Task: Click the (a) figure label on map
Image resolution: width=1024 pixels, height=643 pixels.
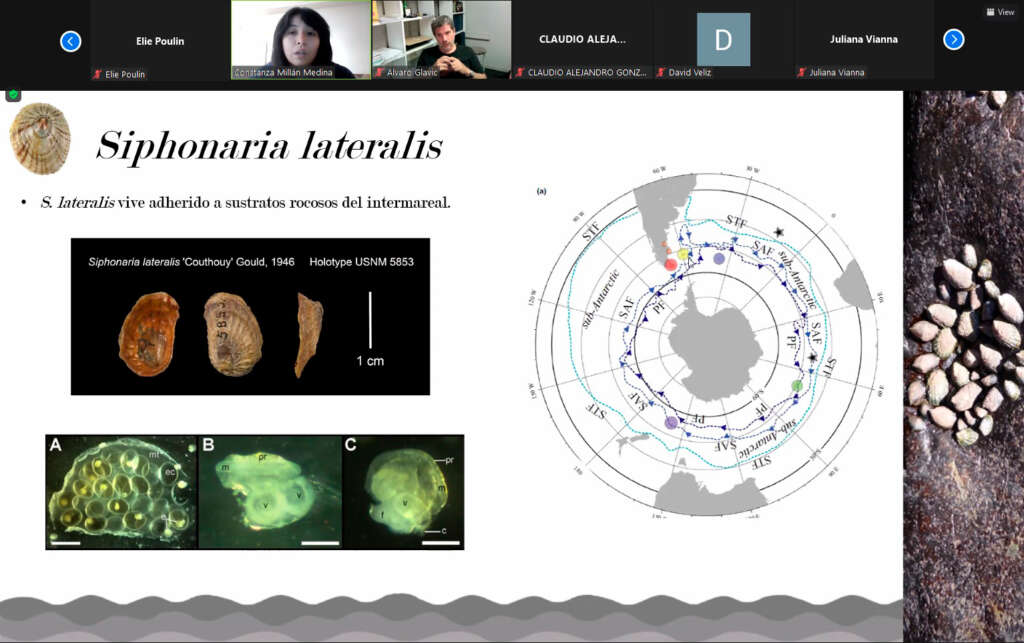Action: (541, 191)
